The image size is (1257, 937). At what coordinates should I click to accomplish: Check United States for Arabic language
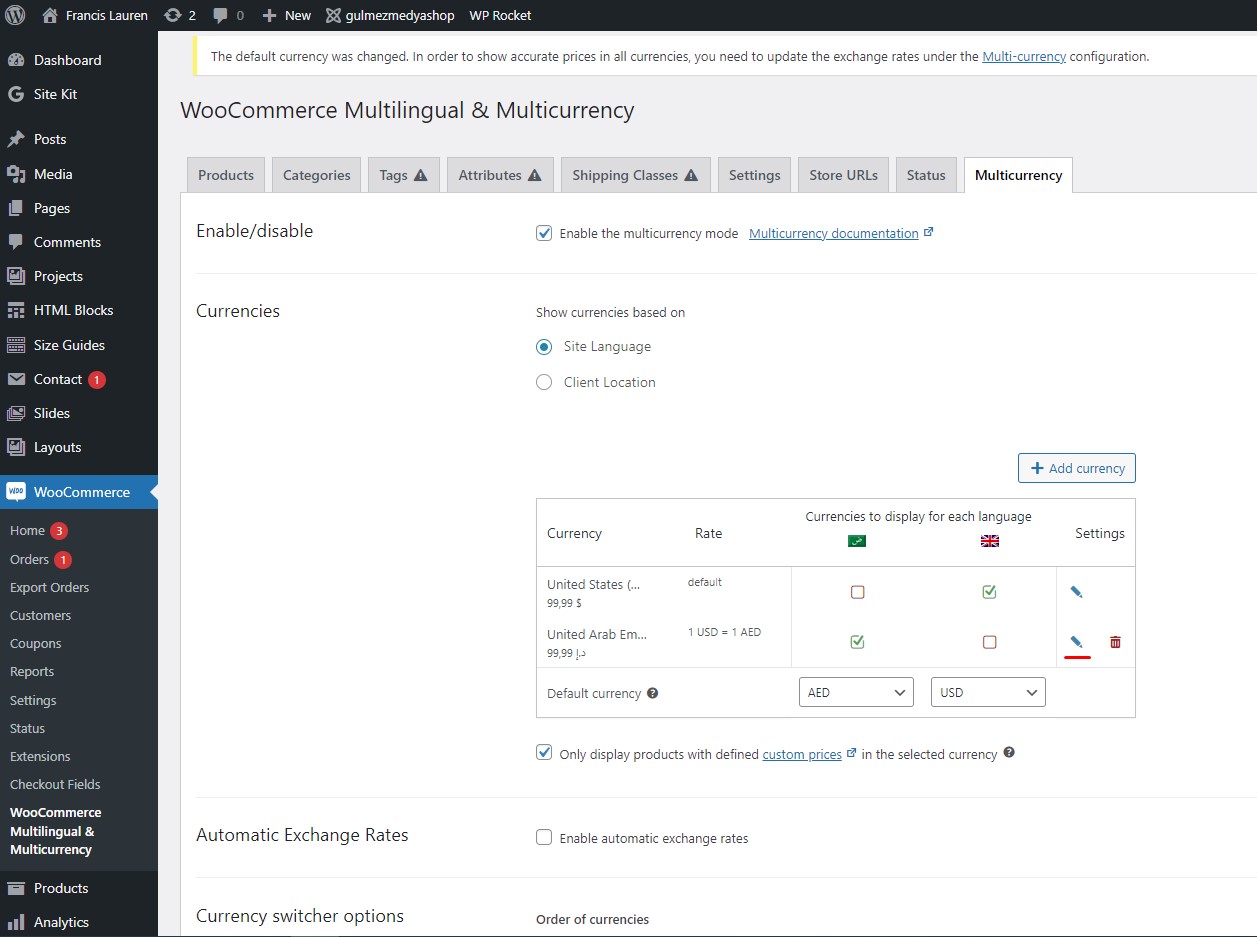857,592
